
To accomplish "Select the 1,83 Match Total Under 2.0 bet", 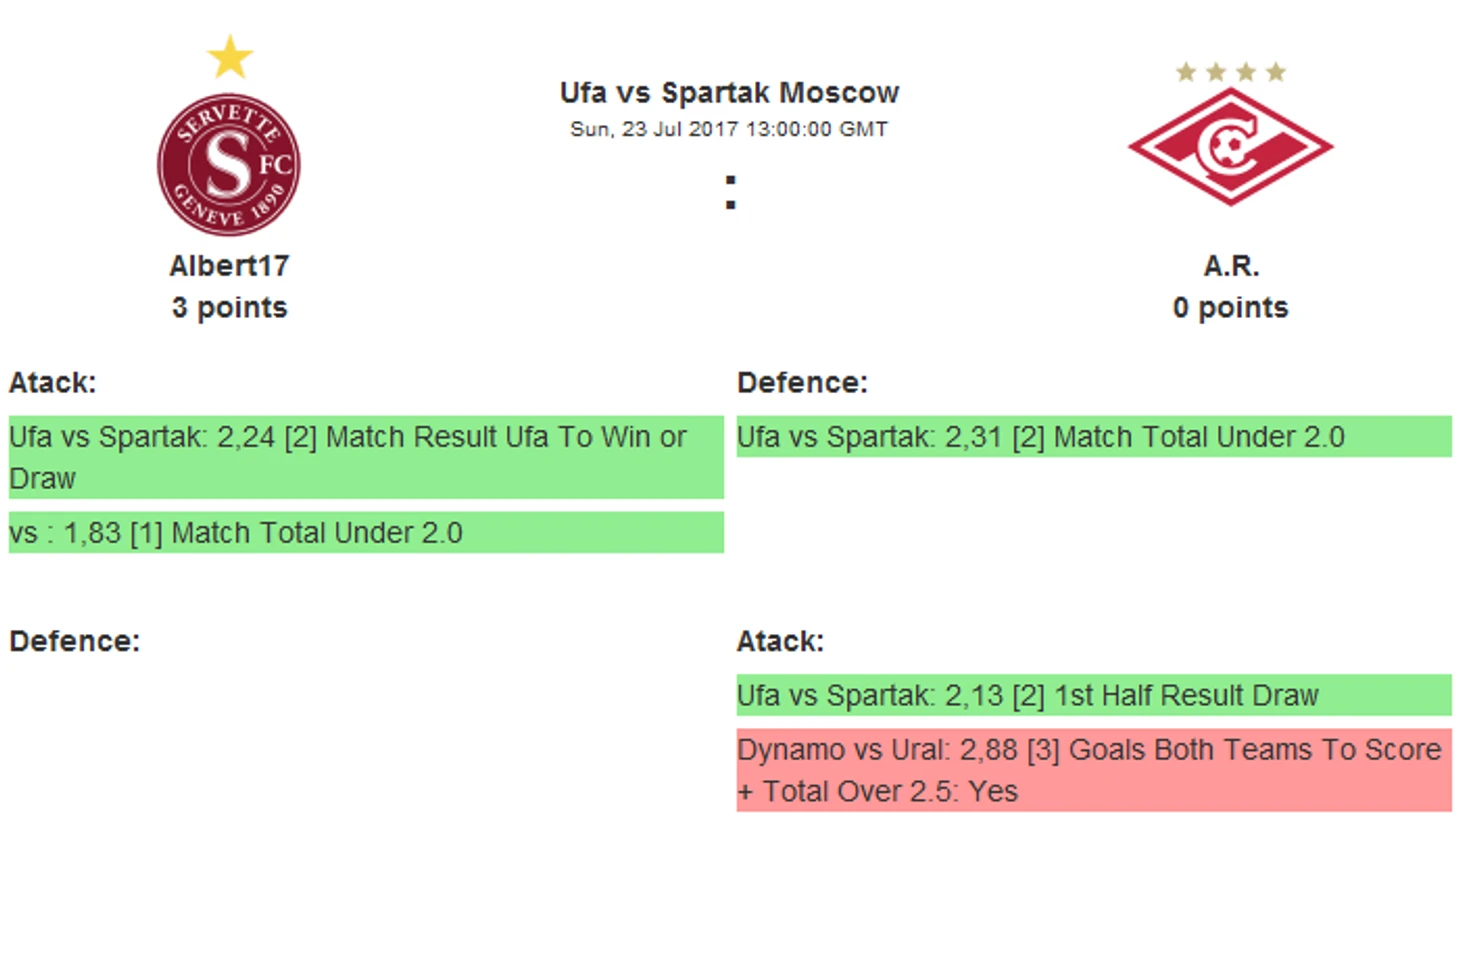I will pyautogui.click(x=366, y=532).
